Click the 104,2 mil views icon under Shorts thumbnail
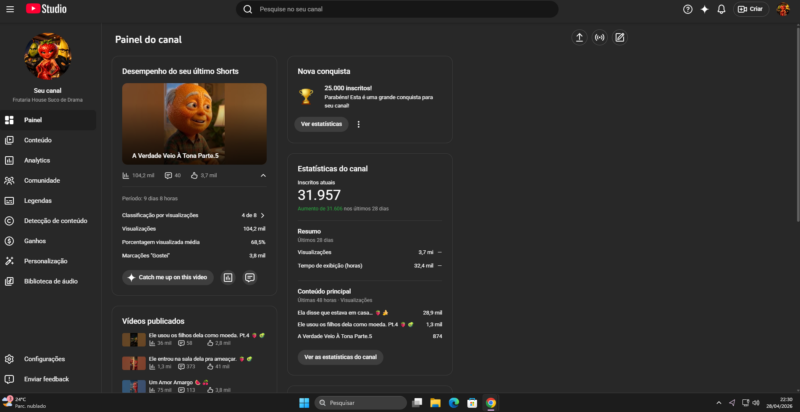The width and height of the screenshot is (800, 412). click(126, 175)
